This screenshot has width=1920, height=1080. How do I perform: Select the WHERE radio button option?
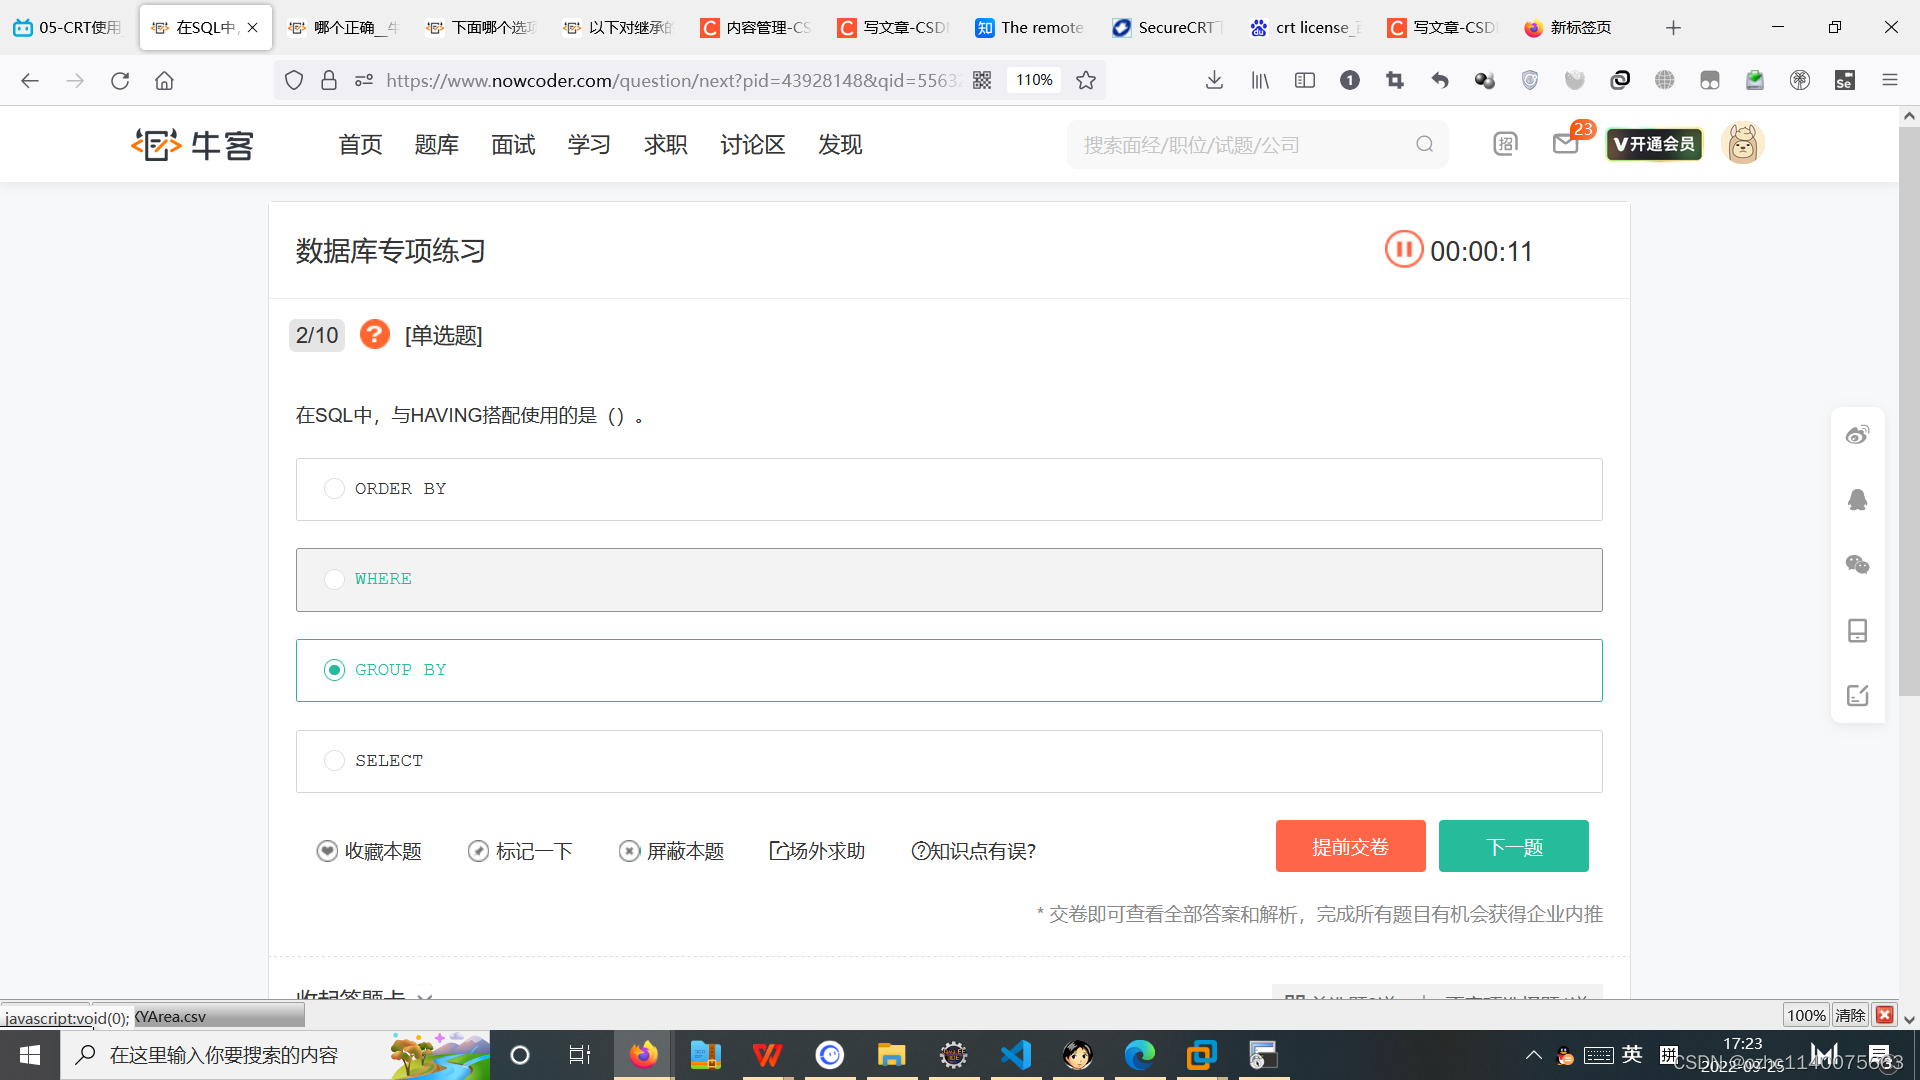point(334,578)
